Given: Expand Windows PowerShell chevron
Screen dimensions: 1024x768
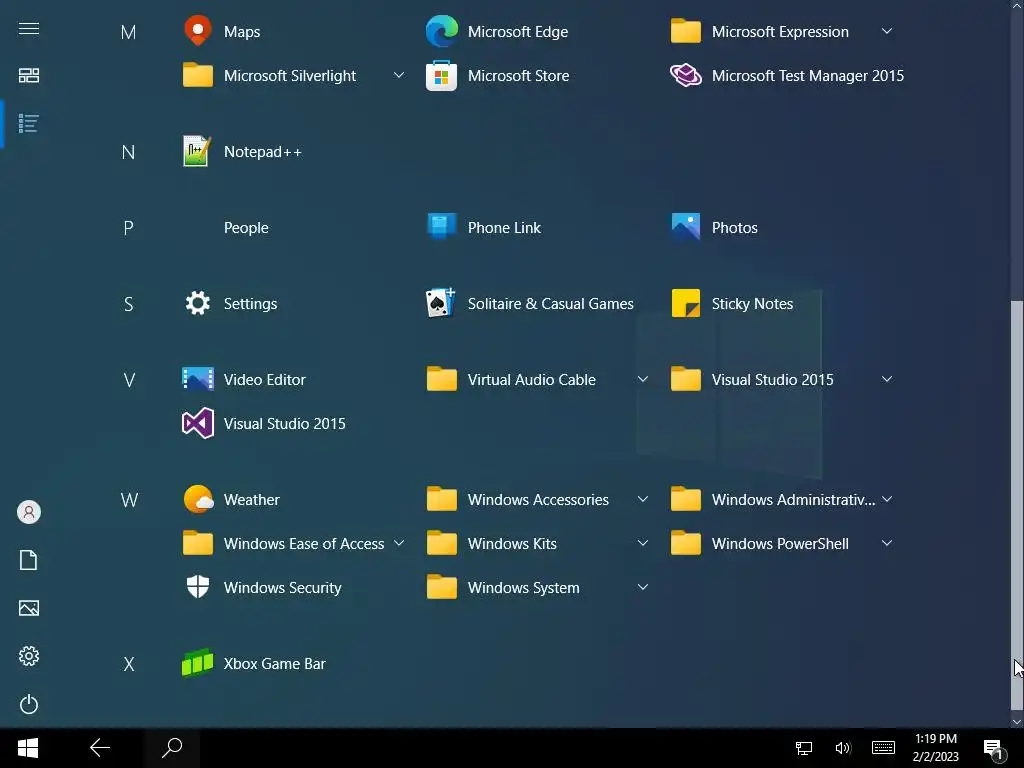Looking at the screenshot, I should [887, 543].
